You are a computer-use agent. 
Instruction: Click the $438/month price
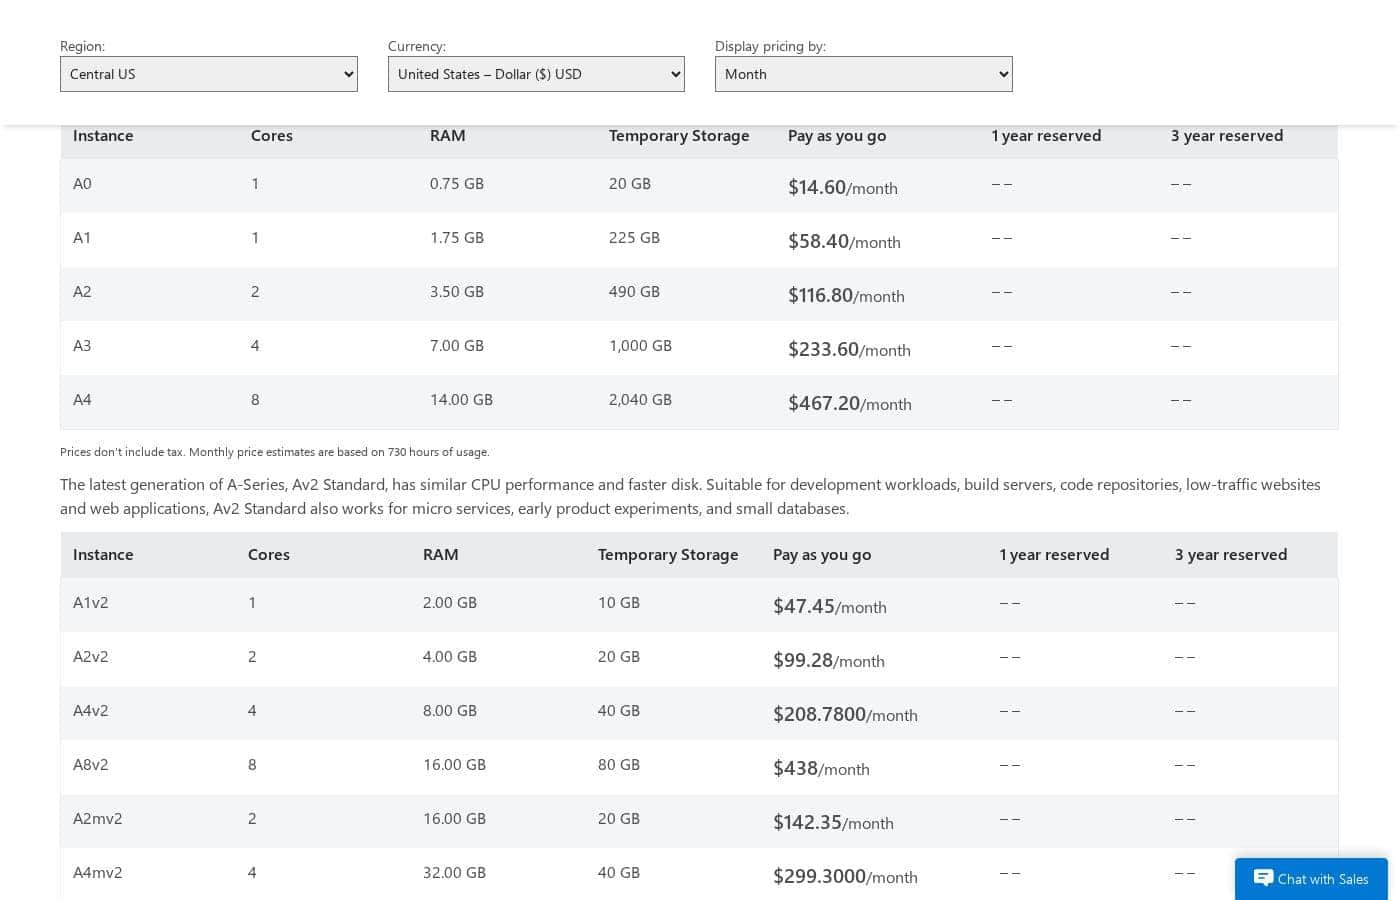pyautogui.click(x=821, y=768)
